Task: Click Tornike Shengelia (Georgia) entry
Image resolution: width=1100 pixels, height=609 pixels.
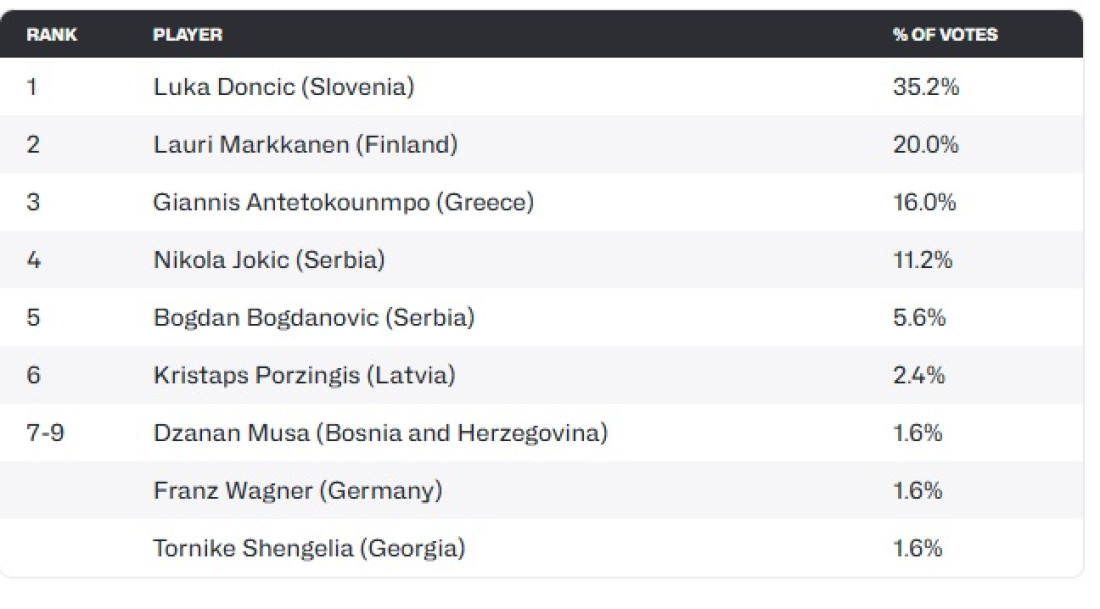Action: coord(309,548)
